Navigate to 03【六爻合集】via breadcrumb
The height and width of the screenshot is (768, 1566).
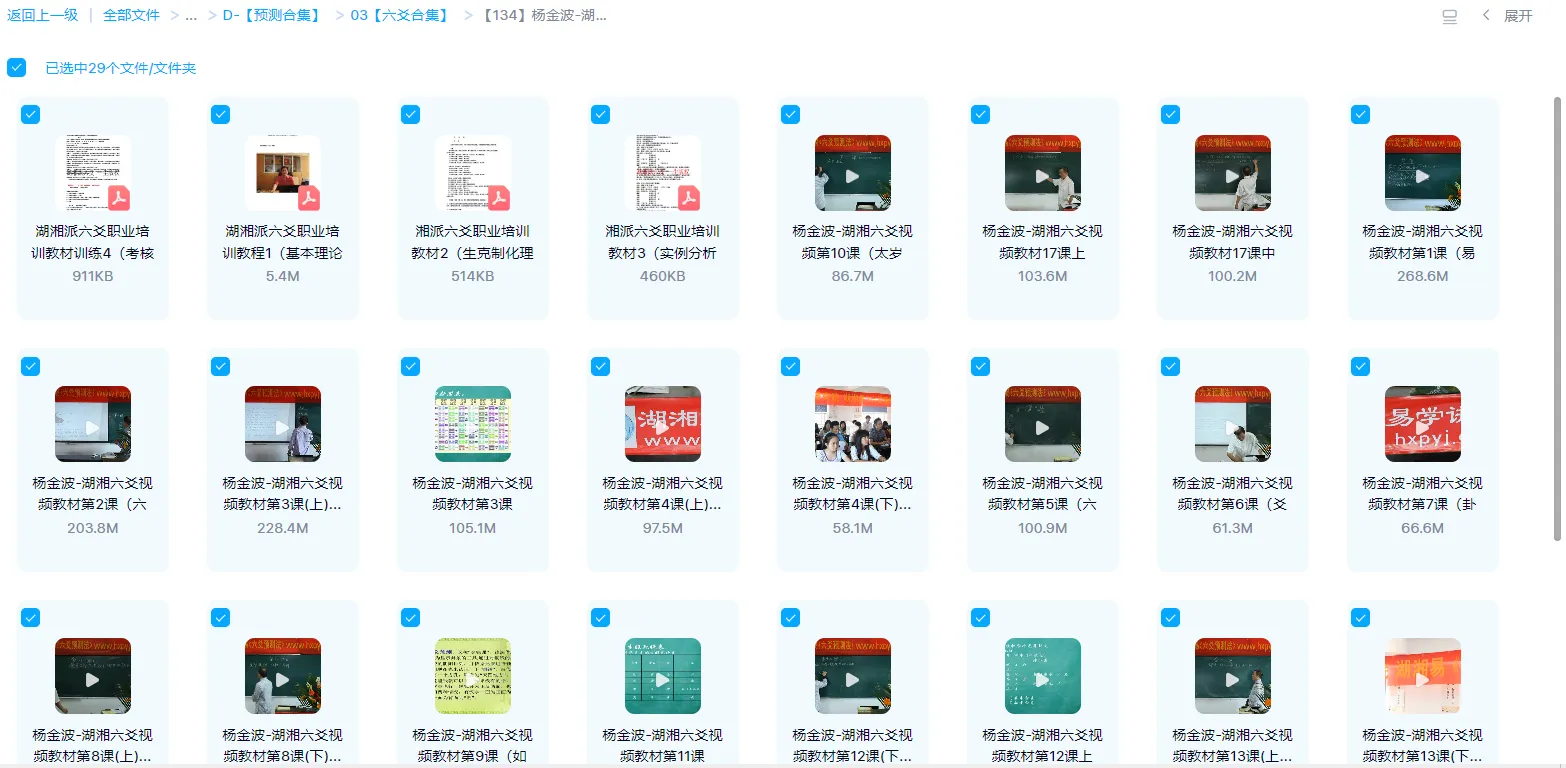[398, 15]
